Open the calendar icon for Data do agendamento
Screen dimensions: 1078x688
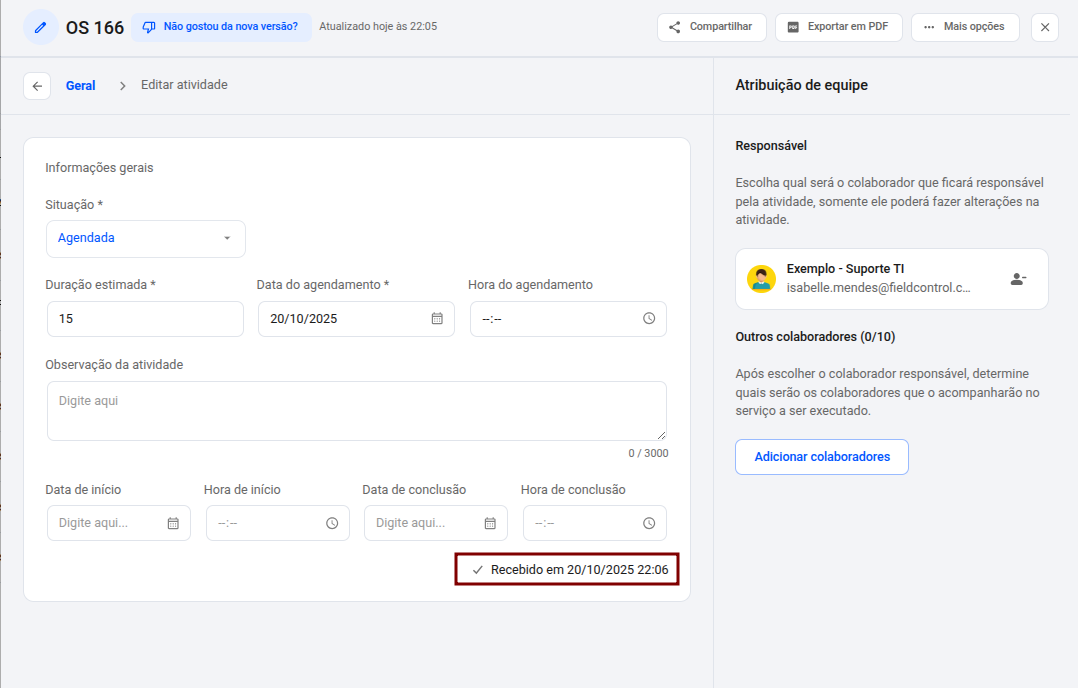[437, 318]
